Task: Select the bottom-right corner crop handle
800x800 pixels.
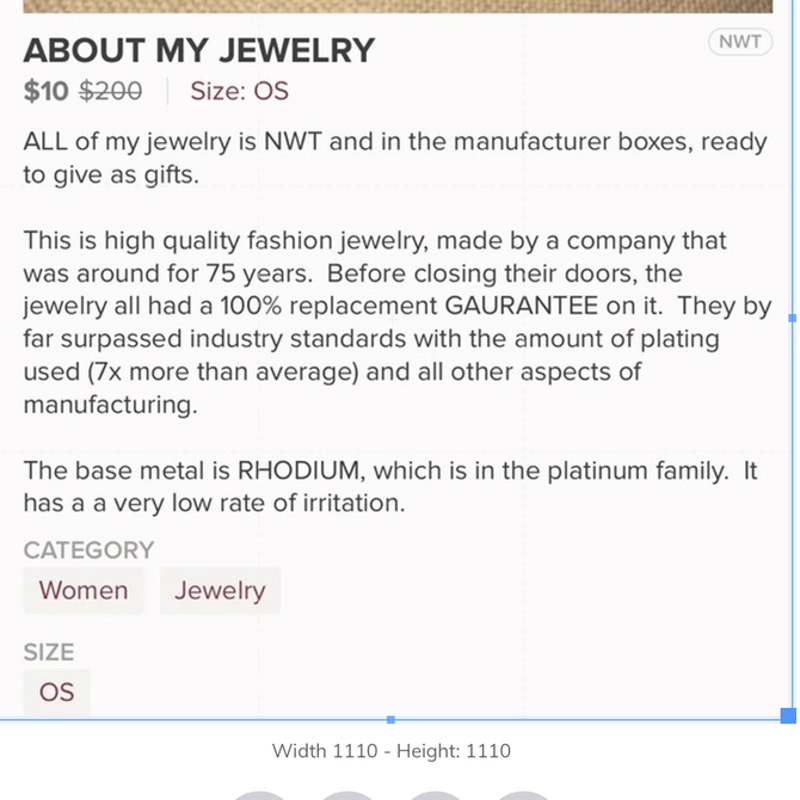Action: coord(788,715)
